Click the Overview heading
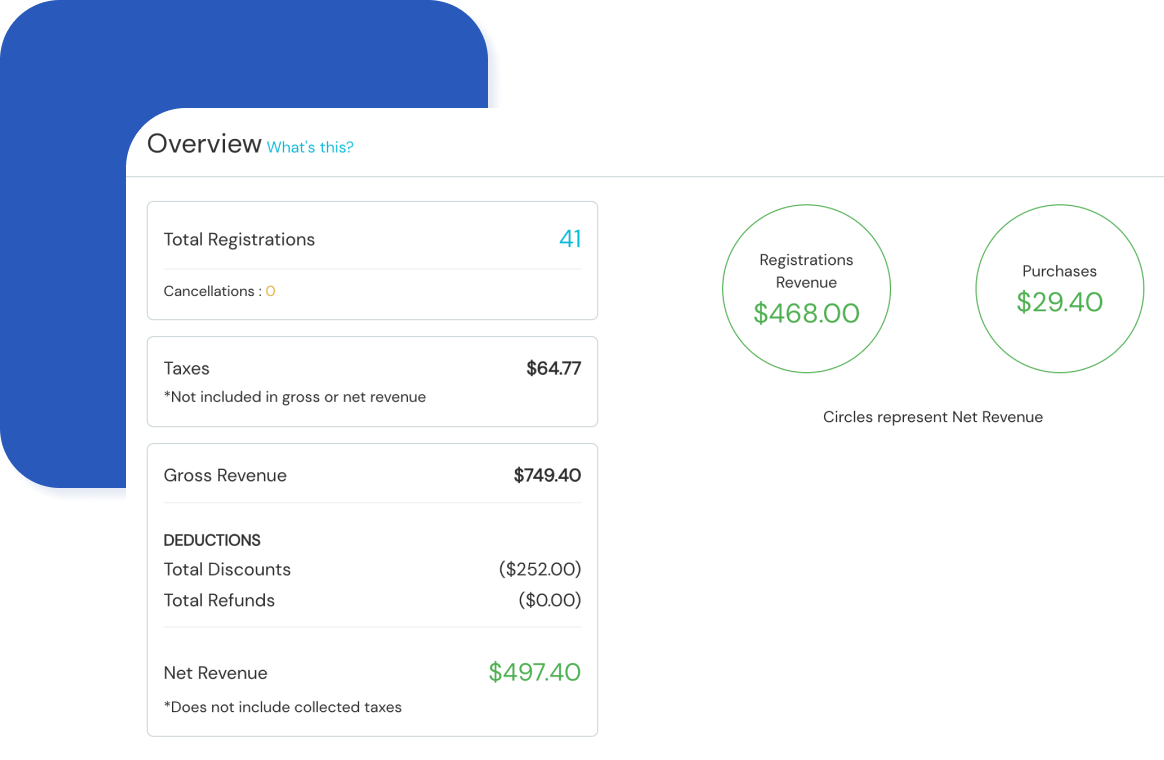This screenshot has height=760, width=1164. click(204, 143)
